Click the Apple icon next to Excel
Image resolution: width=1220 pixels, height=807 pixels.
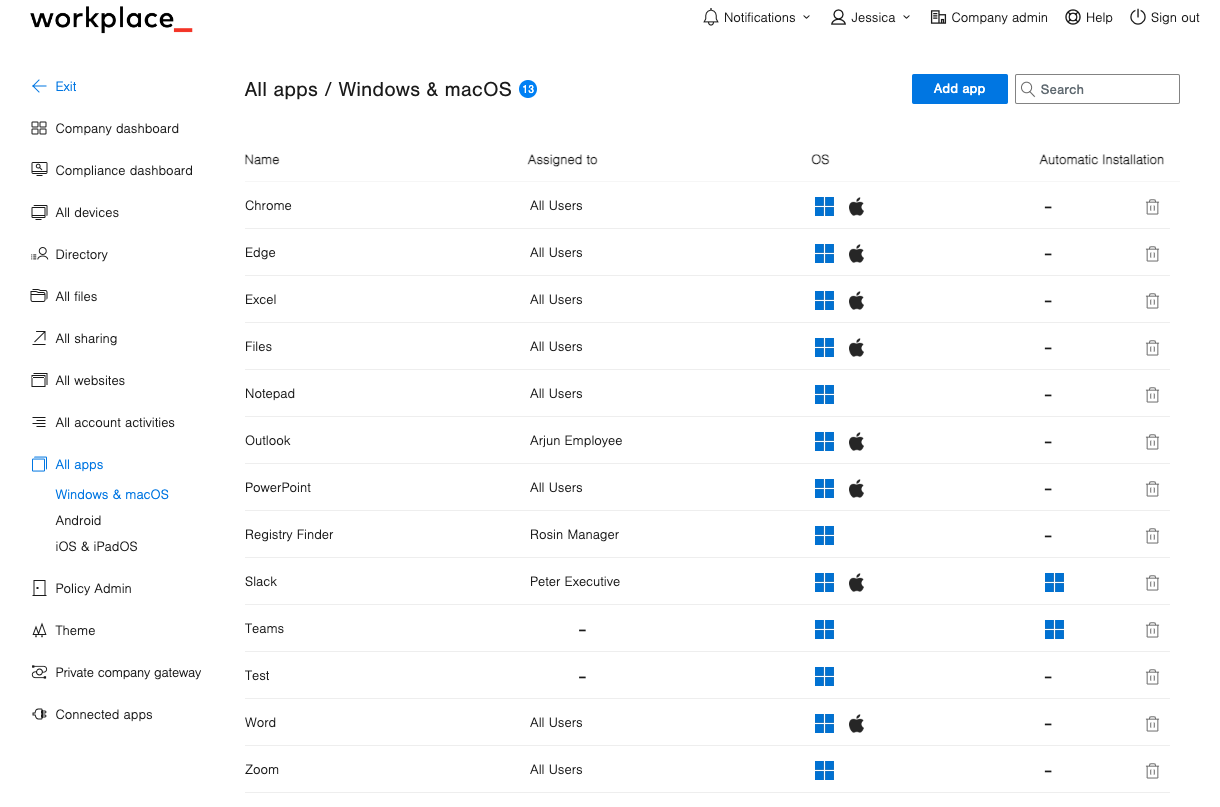[856, 300]
